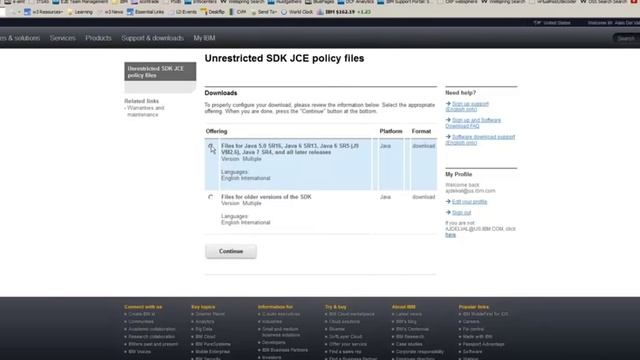Open the Sign up support help link

pyautogui.click(x=467, y=107)
